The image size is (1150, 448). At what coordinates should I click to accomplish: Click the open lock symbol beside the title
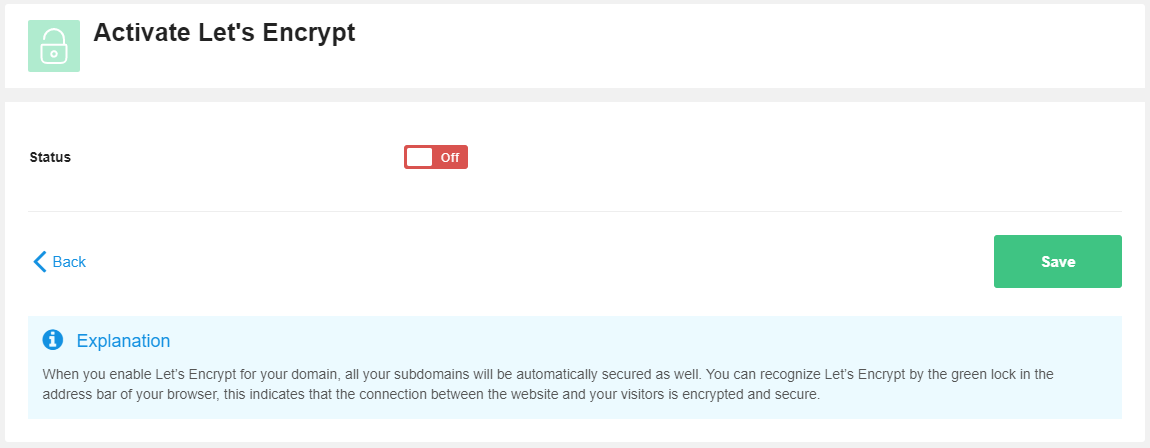point(54,46)
